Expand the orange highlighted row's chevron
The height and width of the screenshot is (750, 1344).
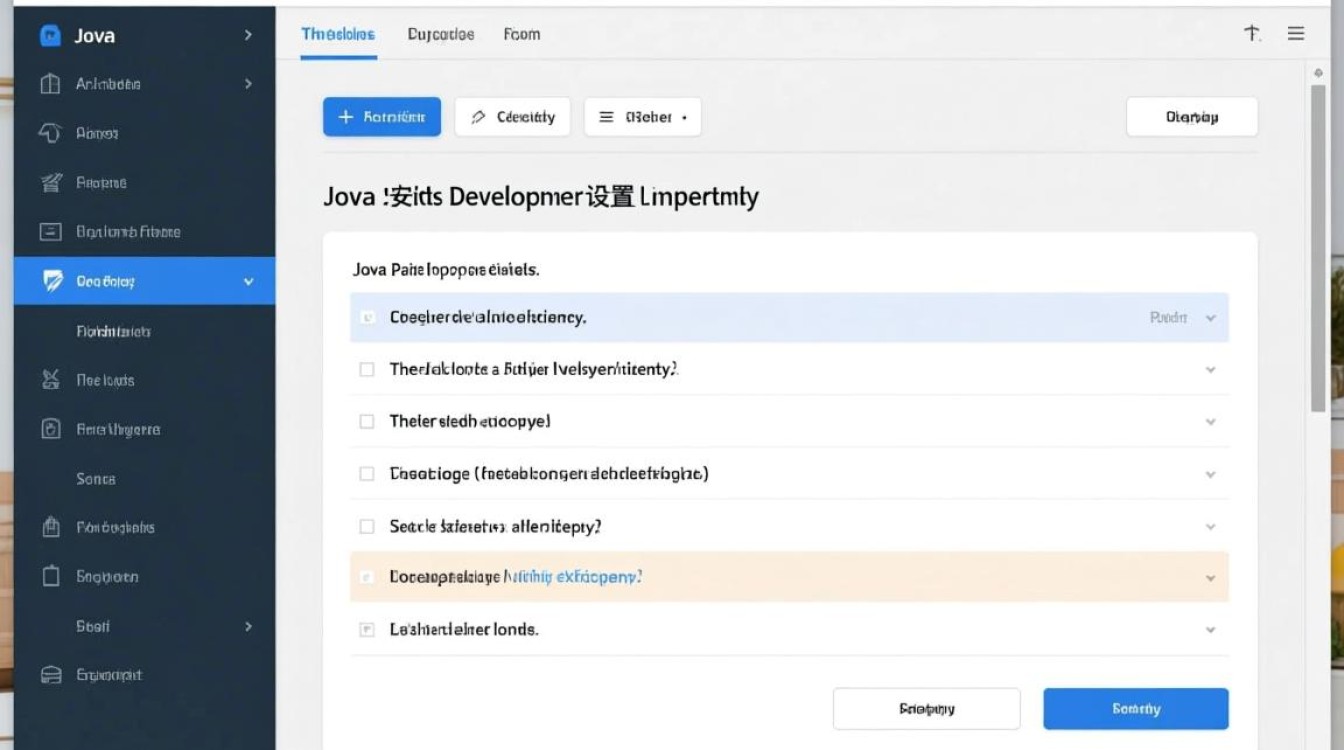point(1210,578)
